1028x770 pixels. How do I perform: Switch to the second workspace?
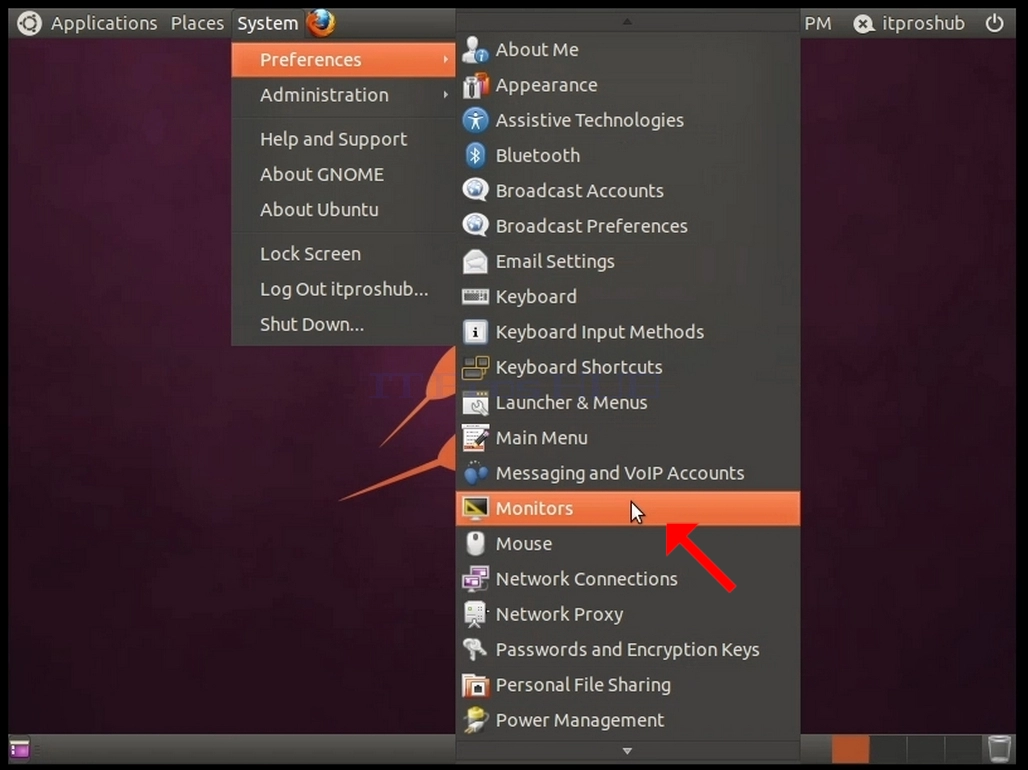tap(888, 748)
